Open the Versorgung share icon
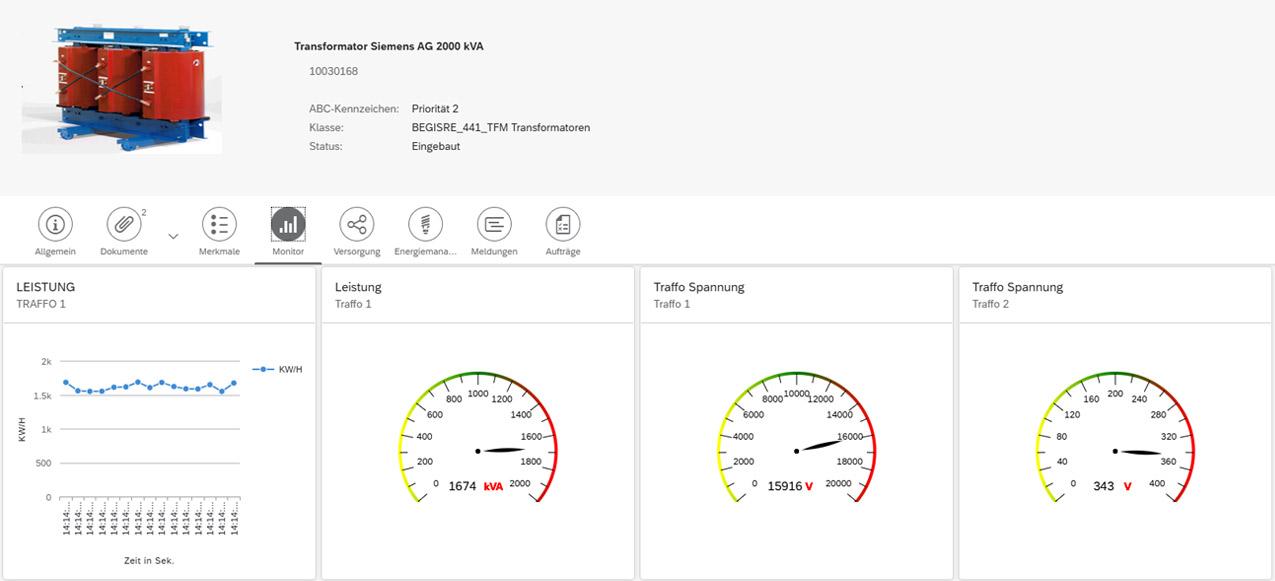Image resolution: width=1275 pixels, height=581 pixels. pos(357,225)
